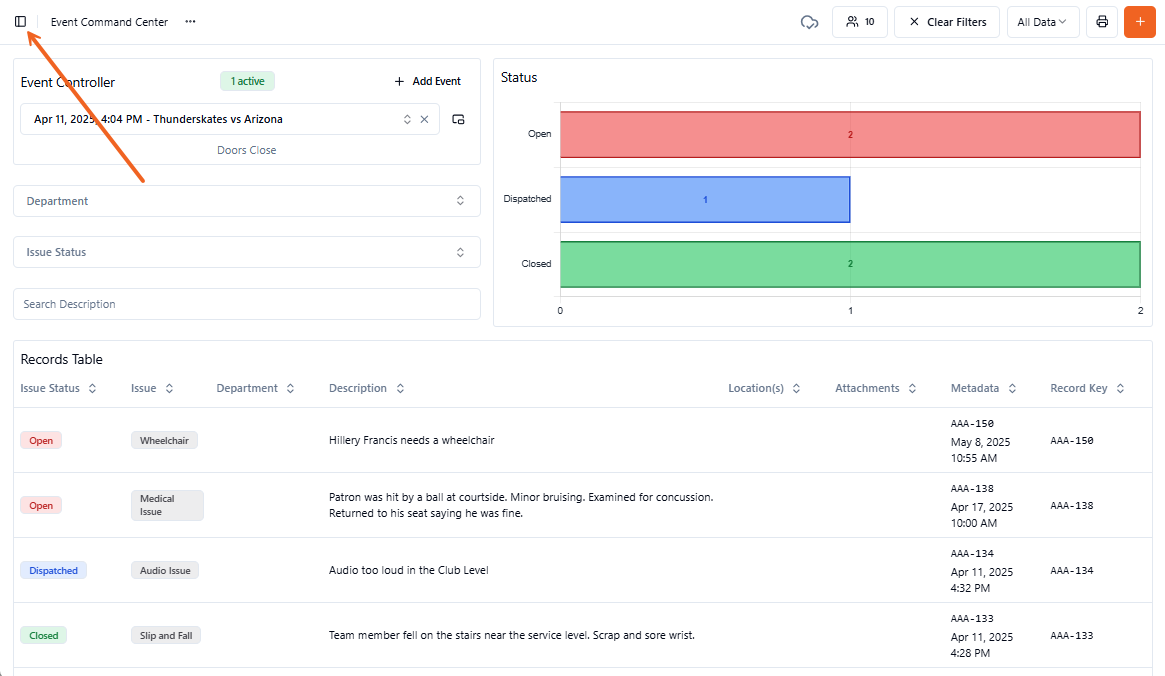Click the blue Dispatched bar in chart
This screenshot has width=1165, height=676.
tap(704, 200)
